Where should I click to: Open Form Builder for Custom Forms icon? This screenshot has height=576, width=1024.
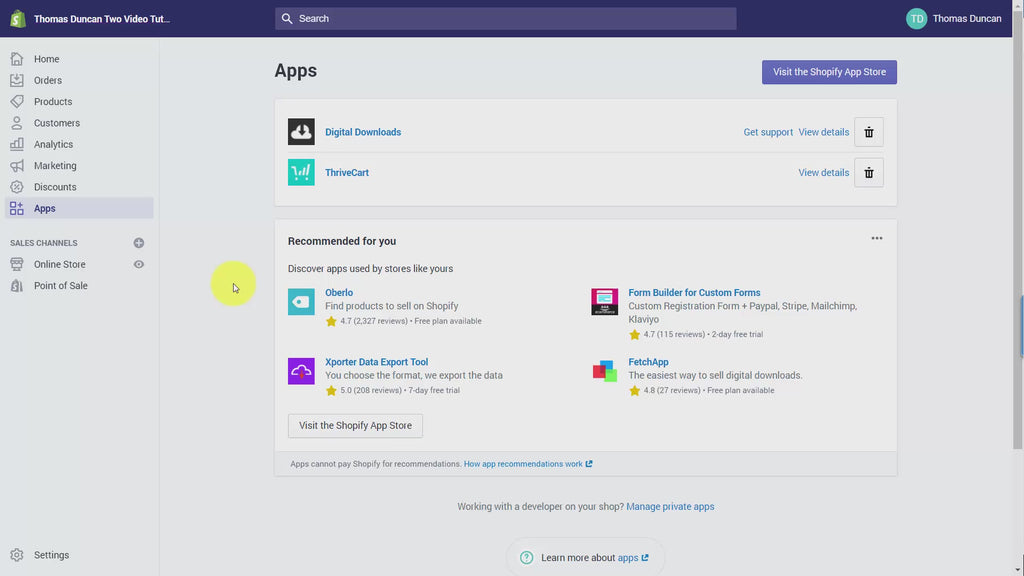[x=605, y=302]
